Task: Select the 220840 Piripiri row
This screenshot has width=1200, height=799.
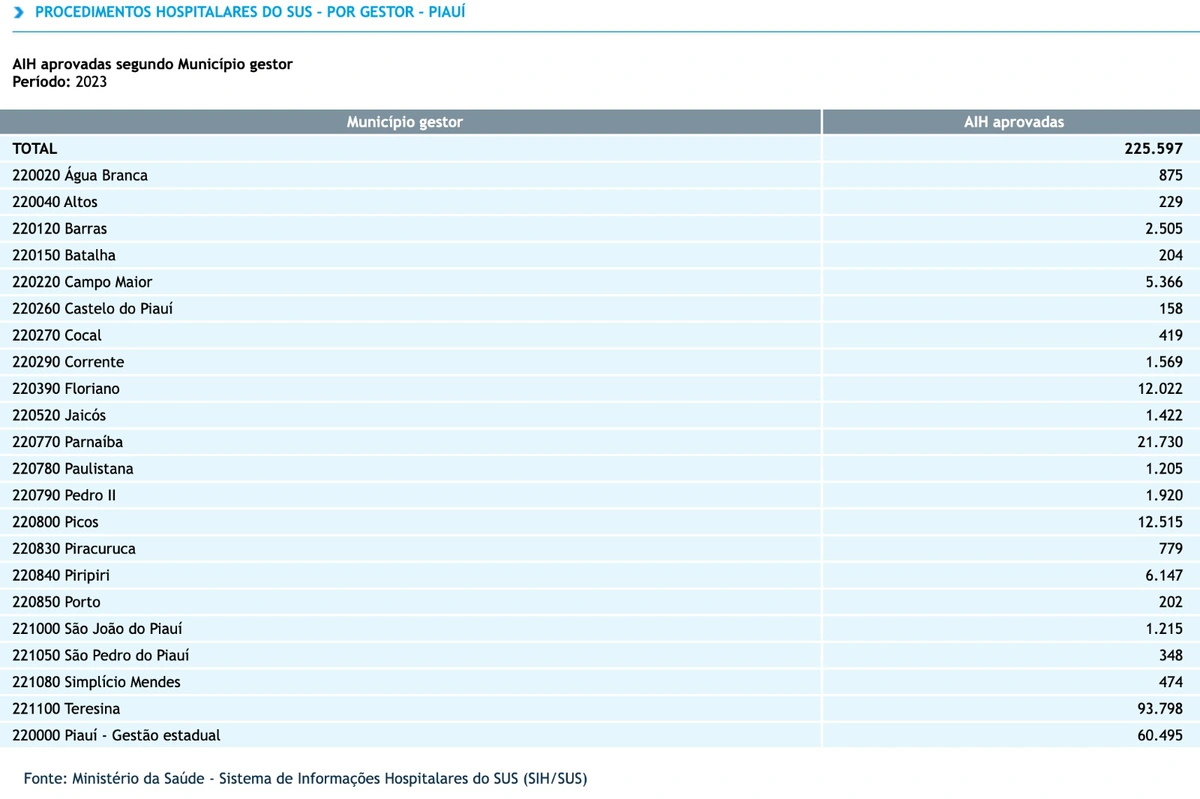Action: click(600, 575)
